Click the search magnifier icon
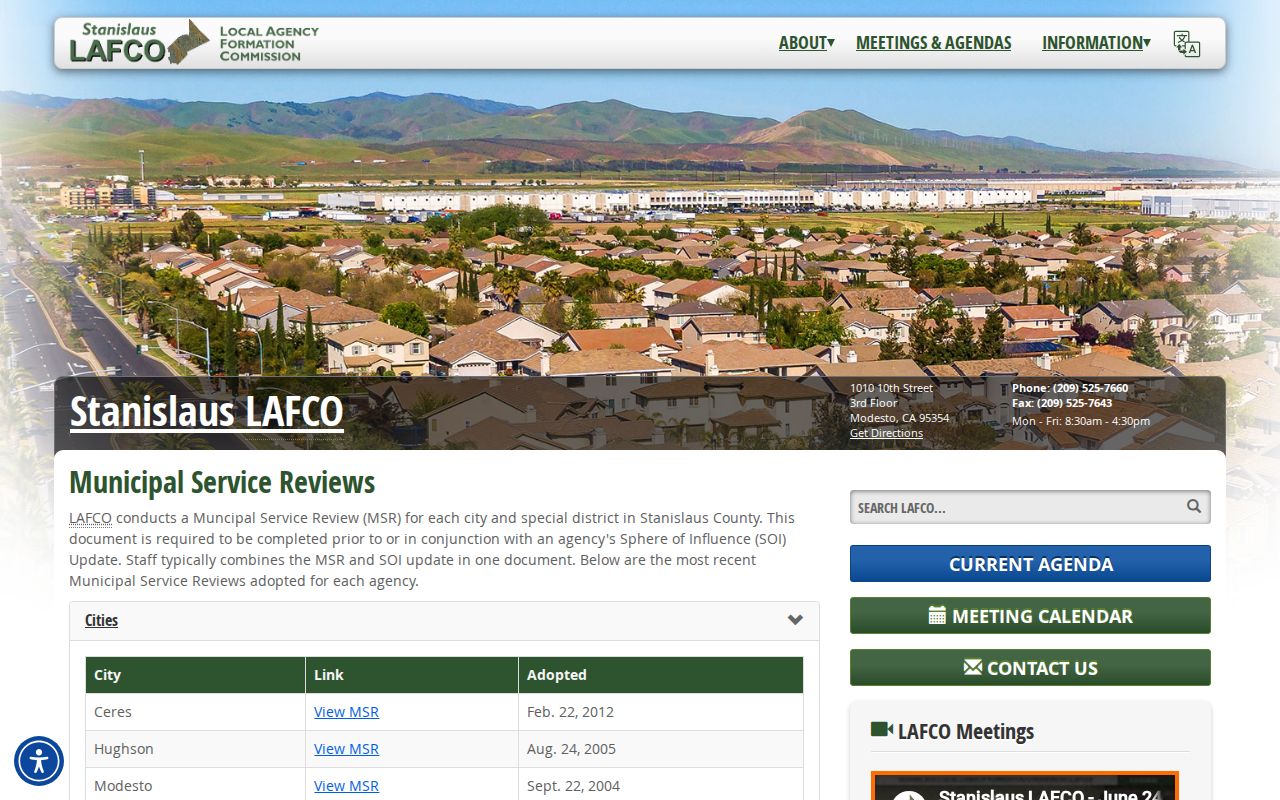 pyautogui.click(x=1194, y=506)
